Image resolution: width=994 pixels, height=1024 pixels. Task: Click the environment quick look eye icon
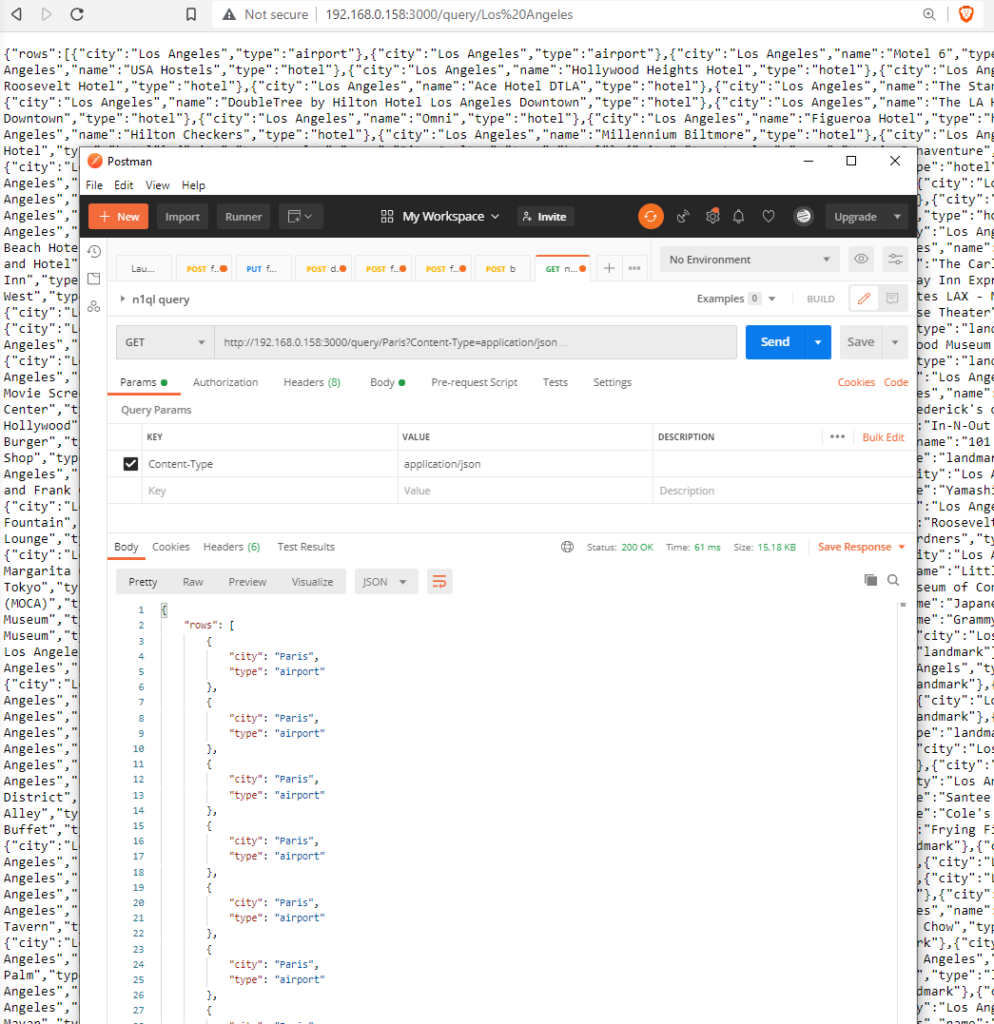point(860,260)
